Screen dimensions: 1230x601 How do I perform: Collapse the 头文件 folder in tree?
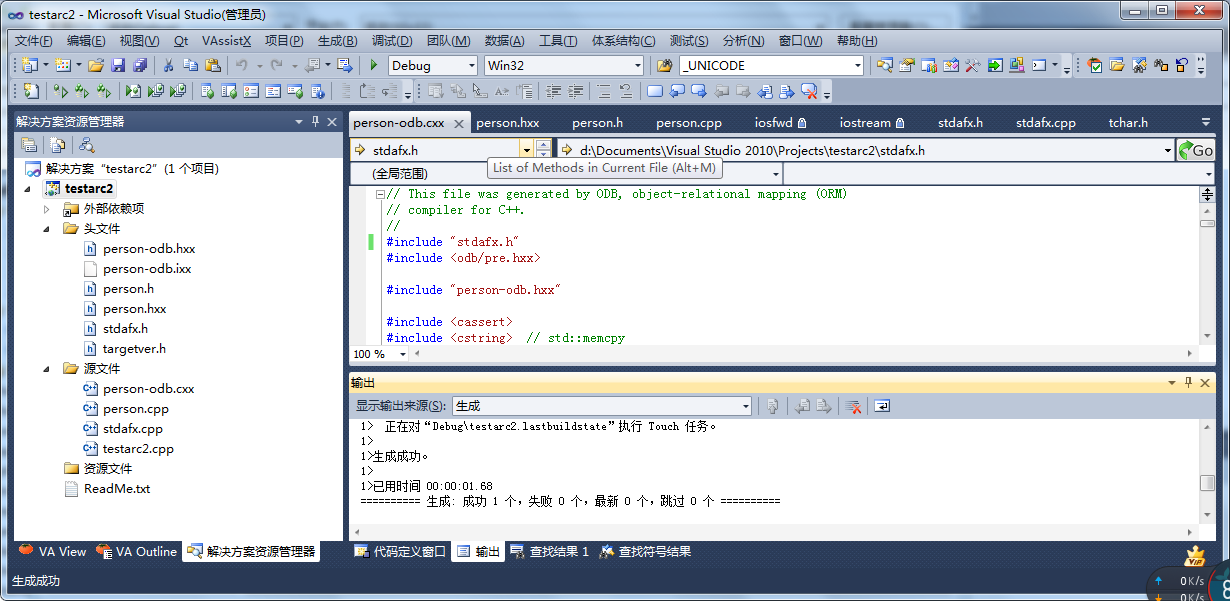click(47, 229)
